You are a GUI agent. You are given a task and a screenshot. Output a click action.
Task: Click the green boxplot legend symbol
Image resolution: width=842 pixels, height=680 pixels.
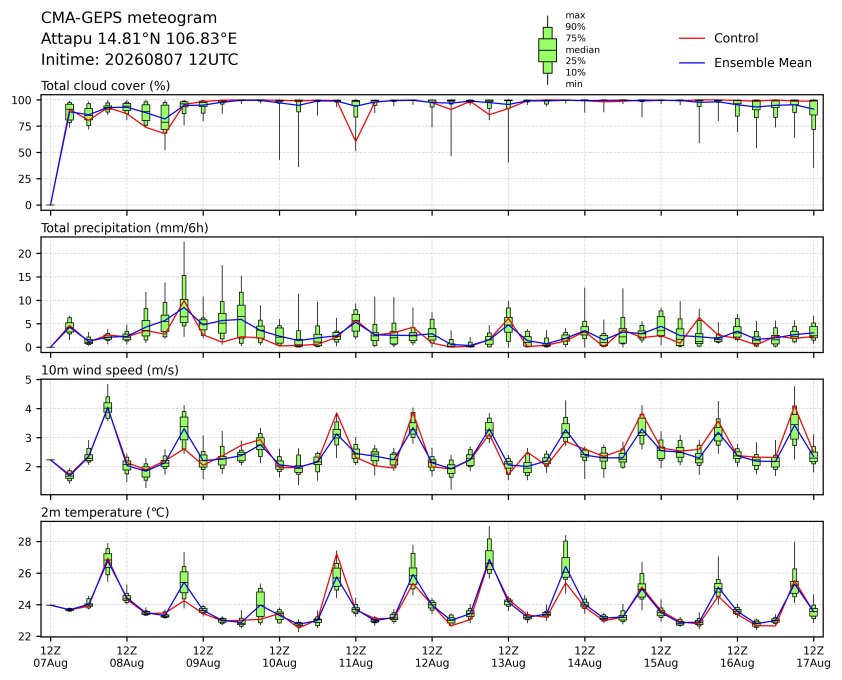pos(547,50)
